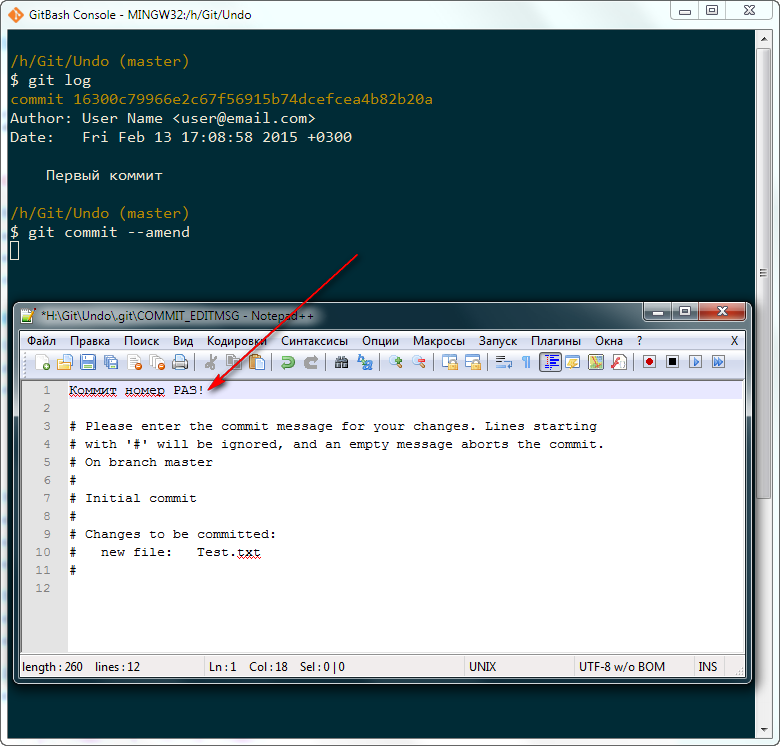The height and width of the screenshot is (746, 780).
Task: Click the New file icon in Notepad++
Action: pyautogui.click(x=42, y=362)
